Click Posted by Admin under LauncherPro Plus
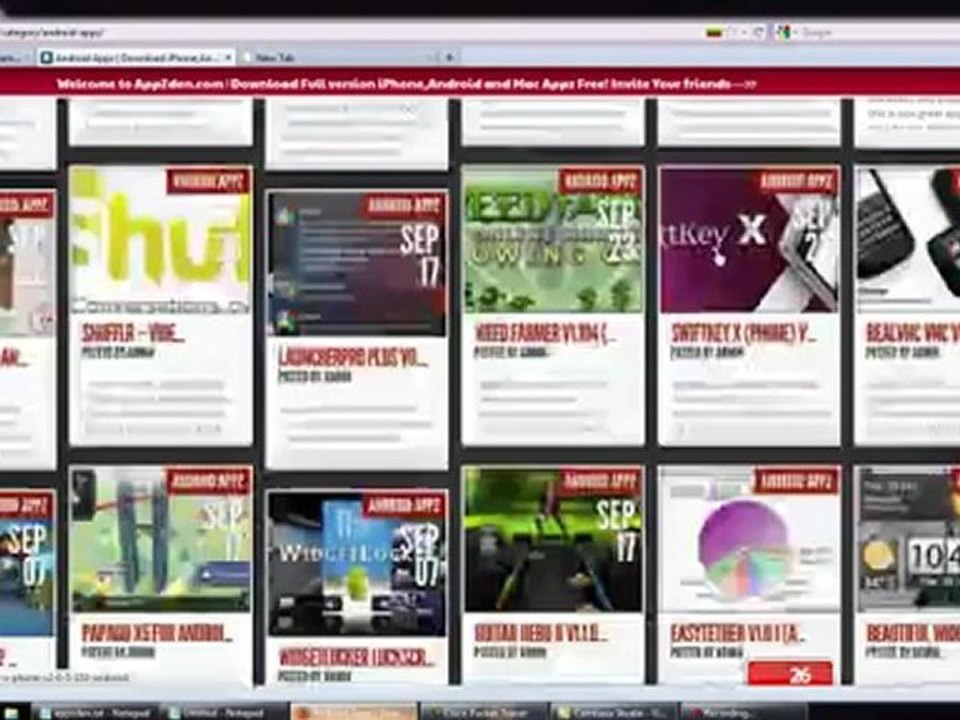 [x=314, y=377]
